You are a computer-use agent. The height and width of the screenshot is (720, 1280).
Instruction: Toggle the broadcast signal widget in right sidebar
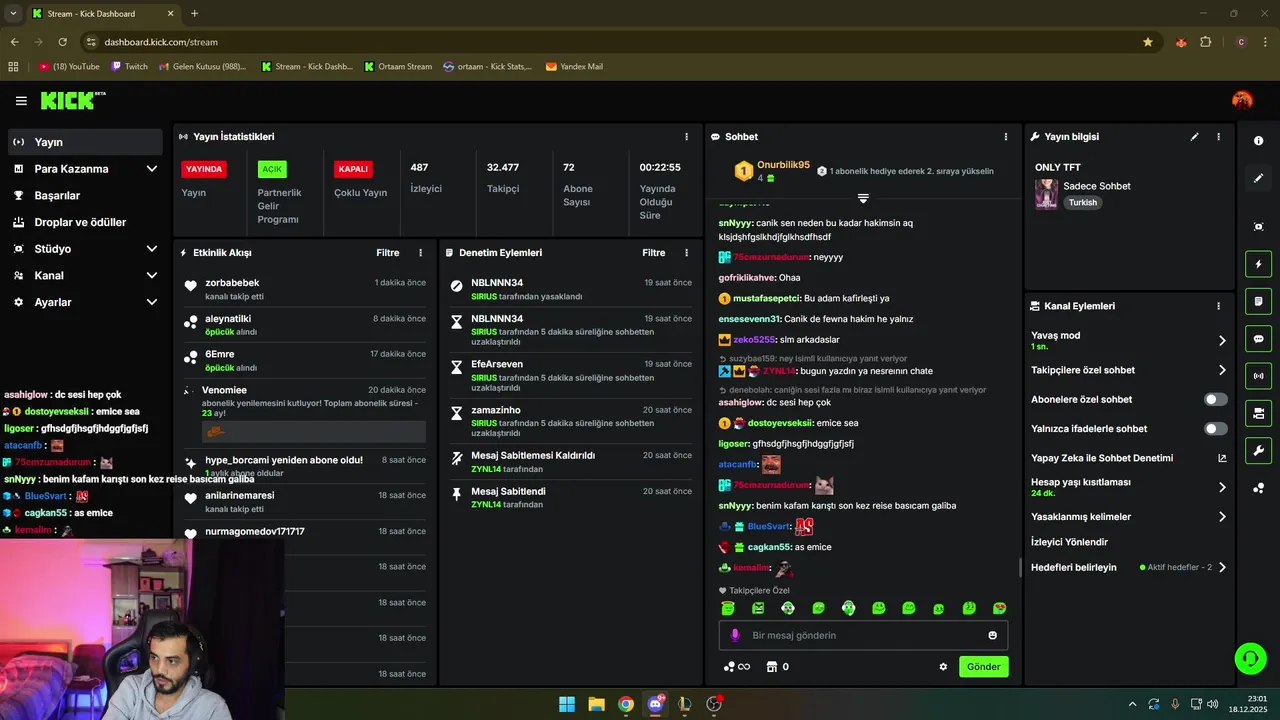coord(1258,376)
